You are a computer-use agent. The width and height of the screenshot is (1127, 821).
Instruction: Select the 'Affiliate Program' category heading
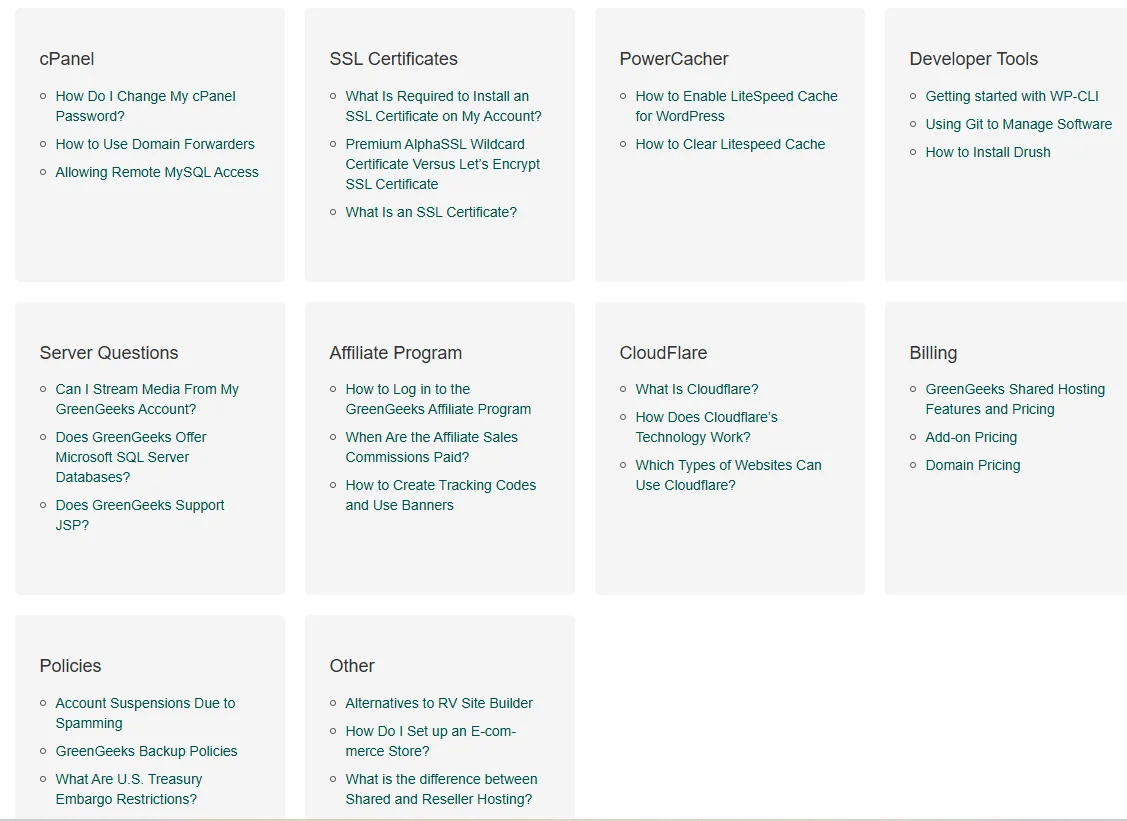pyautogui.click(x=395, y=353)
